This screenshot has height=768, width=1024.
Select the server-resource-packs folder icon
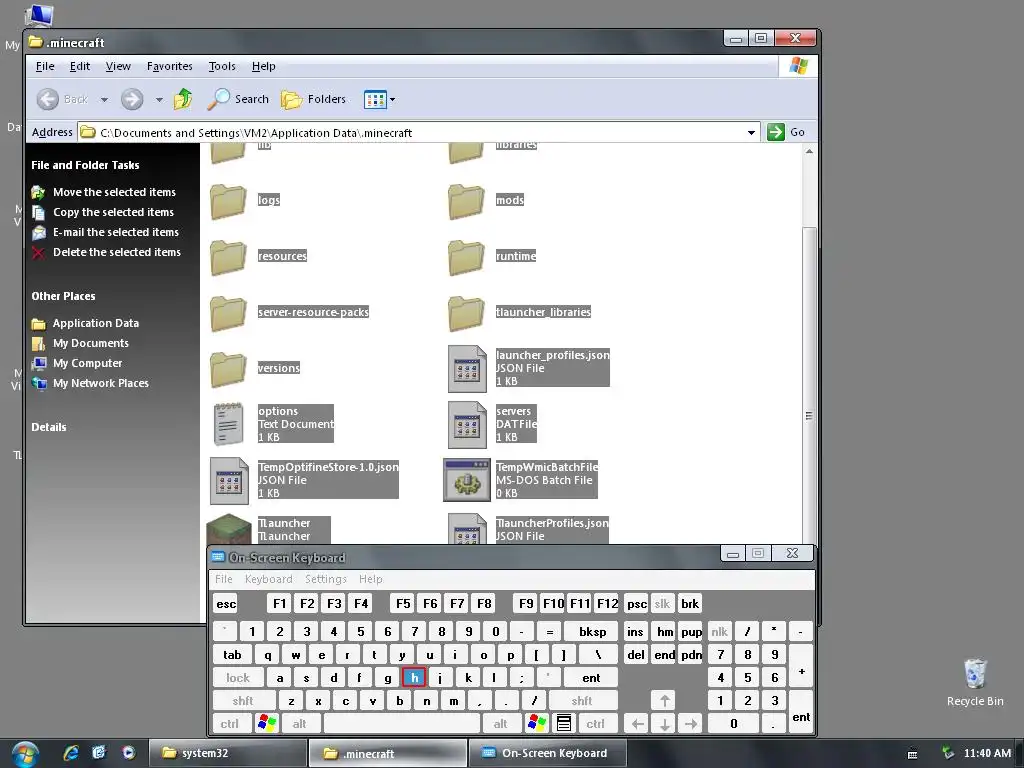click(x=229, y=313)
